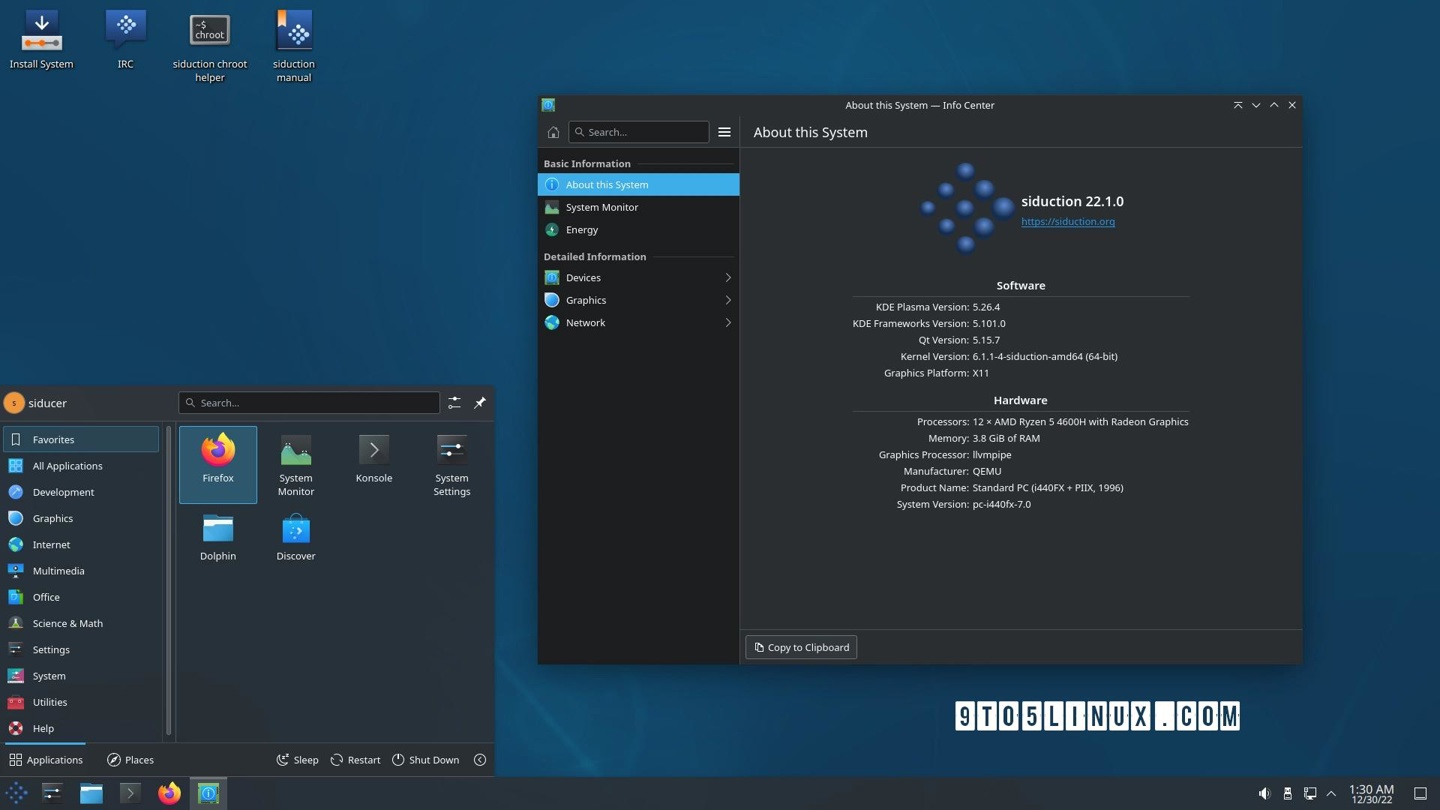
Task: Select Utilities category
Action: tap(81, 702)
